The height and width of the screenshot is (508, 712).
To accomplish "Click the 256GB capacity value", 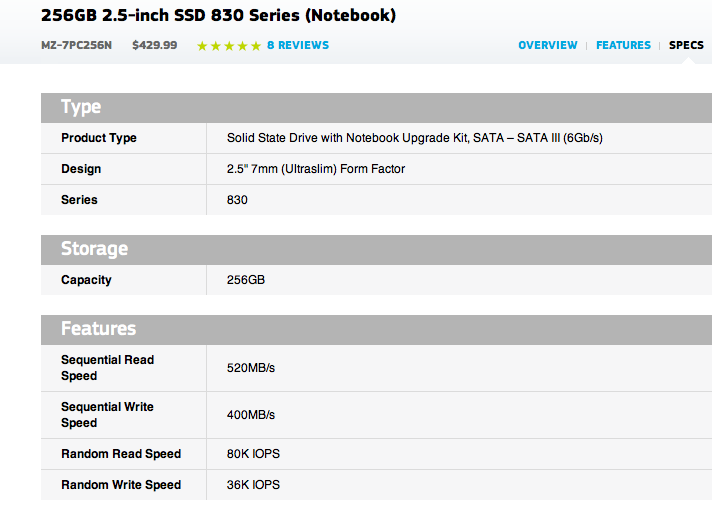I will pos(246,280).
